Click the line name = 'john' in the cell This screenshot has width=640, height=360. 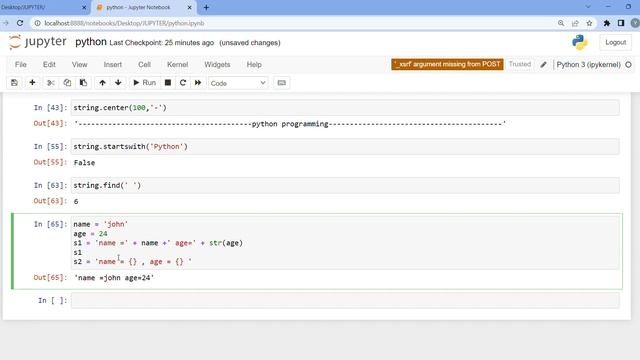[x=100, y=224]
